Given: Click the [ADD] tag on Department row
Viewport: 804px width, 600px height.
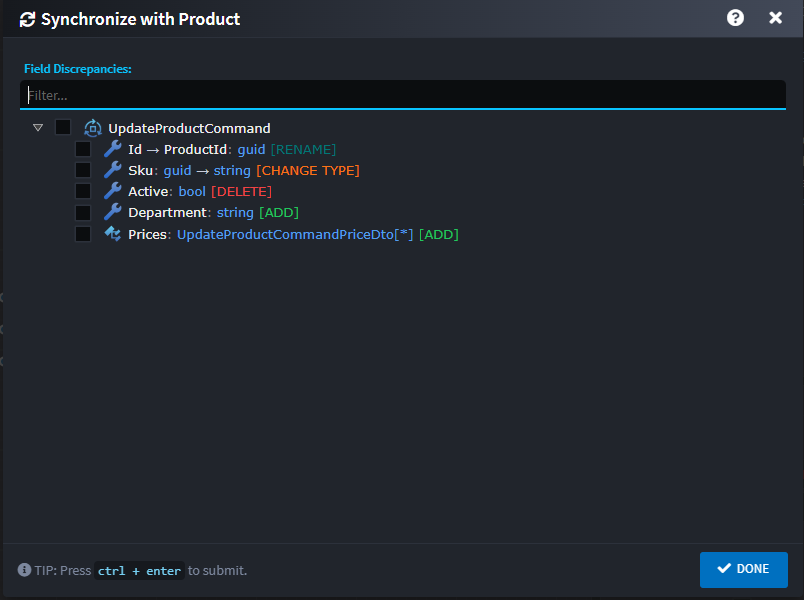Looking at the screenshot, I should (x=279, y=212).
